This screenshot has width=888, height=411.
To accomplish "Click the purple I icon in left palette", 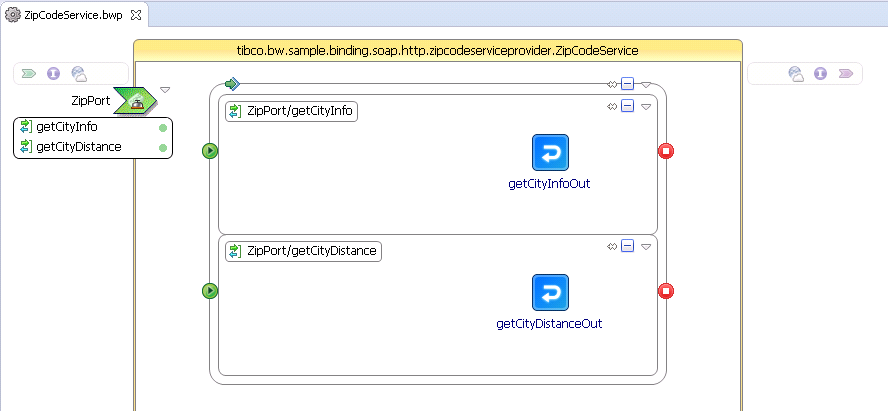I will [53, 74].
